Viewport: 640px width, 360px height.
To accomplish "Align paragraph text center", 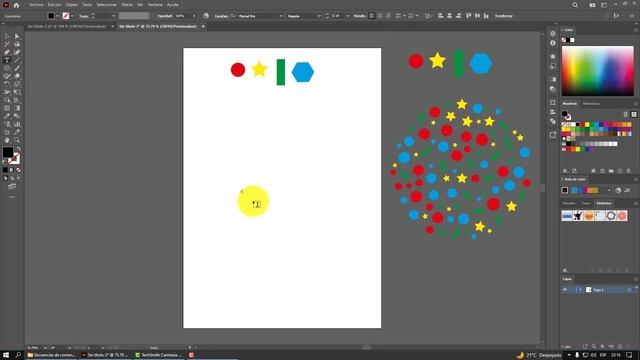I will [x=380, y=16].
